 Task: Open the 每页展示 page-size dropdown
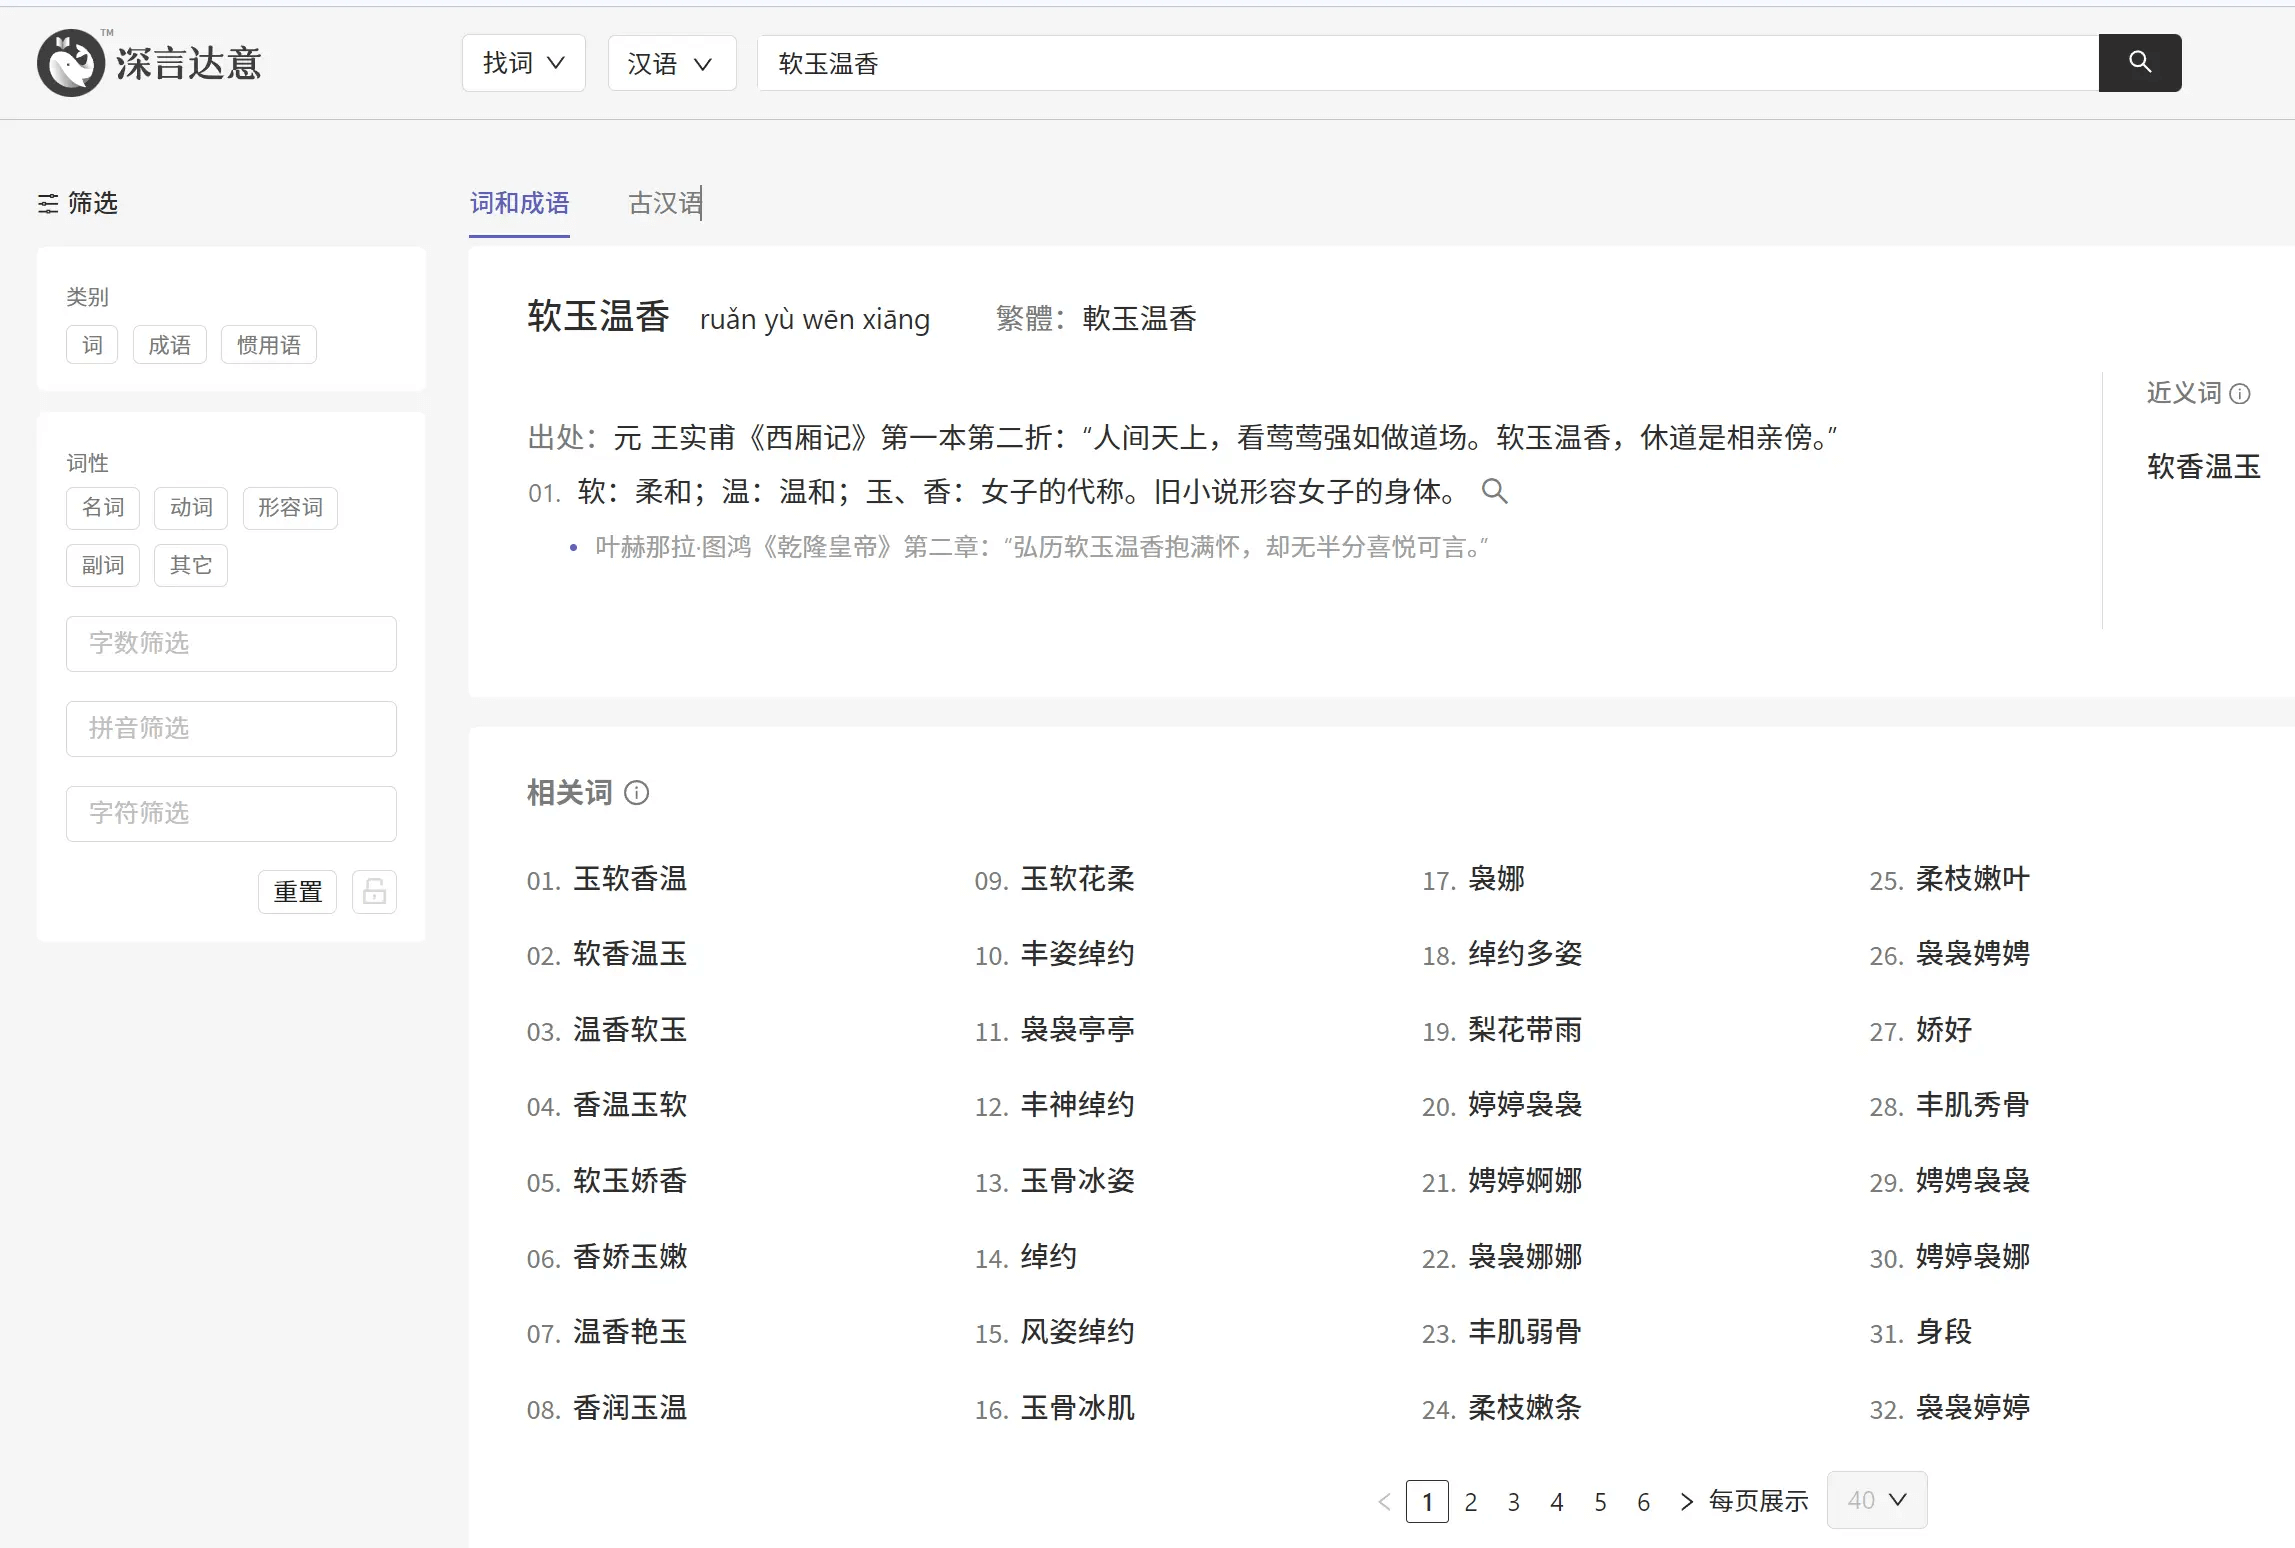[1876, 1500]
